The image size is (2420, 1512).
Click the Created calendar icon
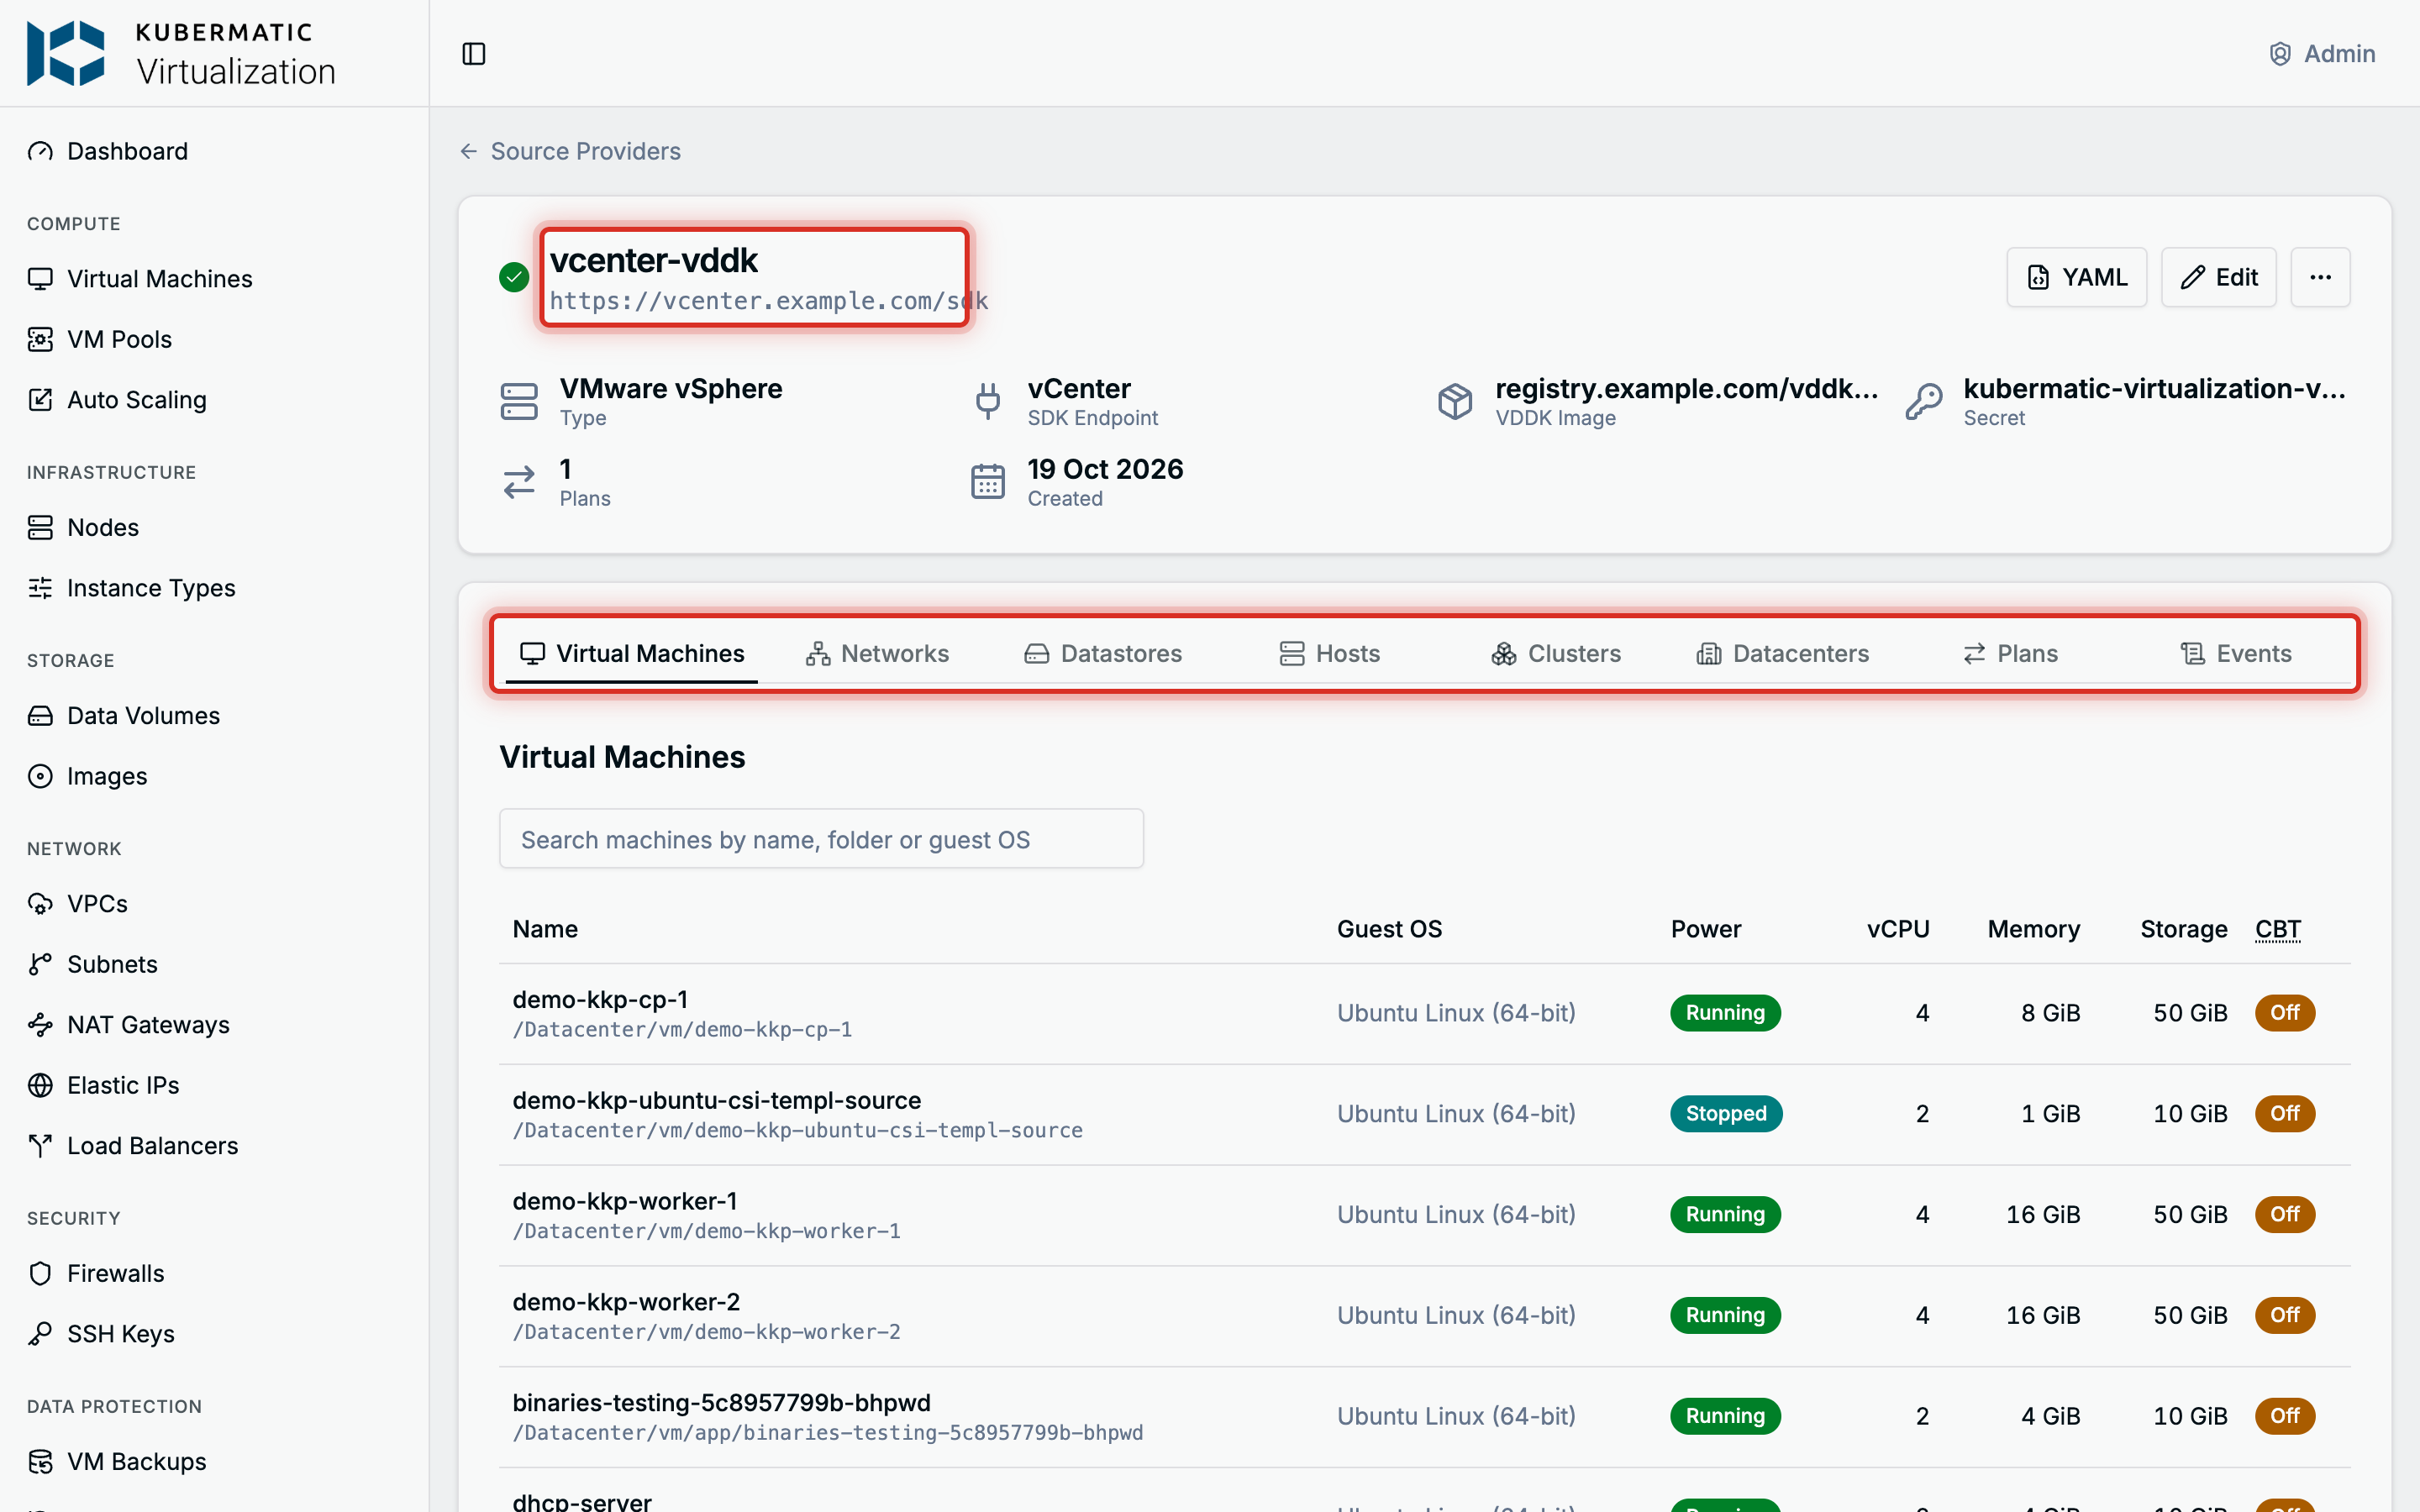tap(988, 482)
